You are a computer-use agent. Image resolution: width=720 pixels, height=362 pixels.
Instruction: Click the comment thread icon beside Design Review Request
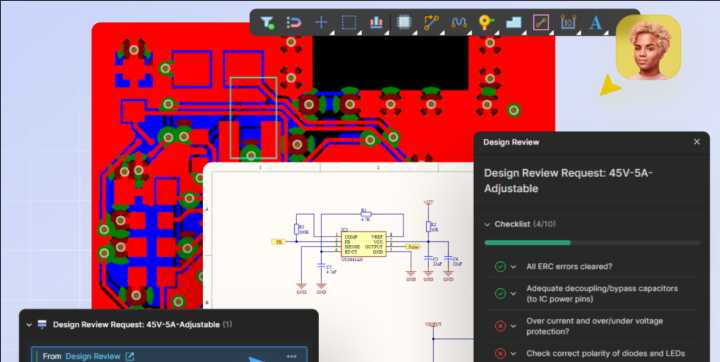42,324
